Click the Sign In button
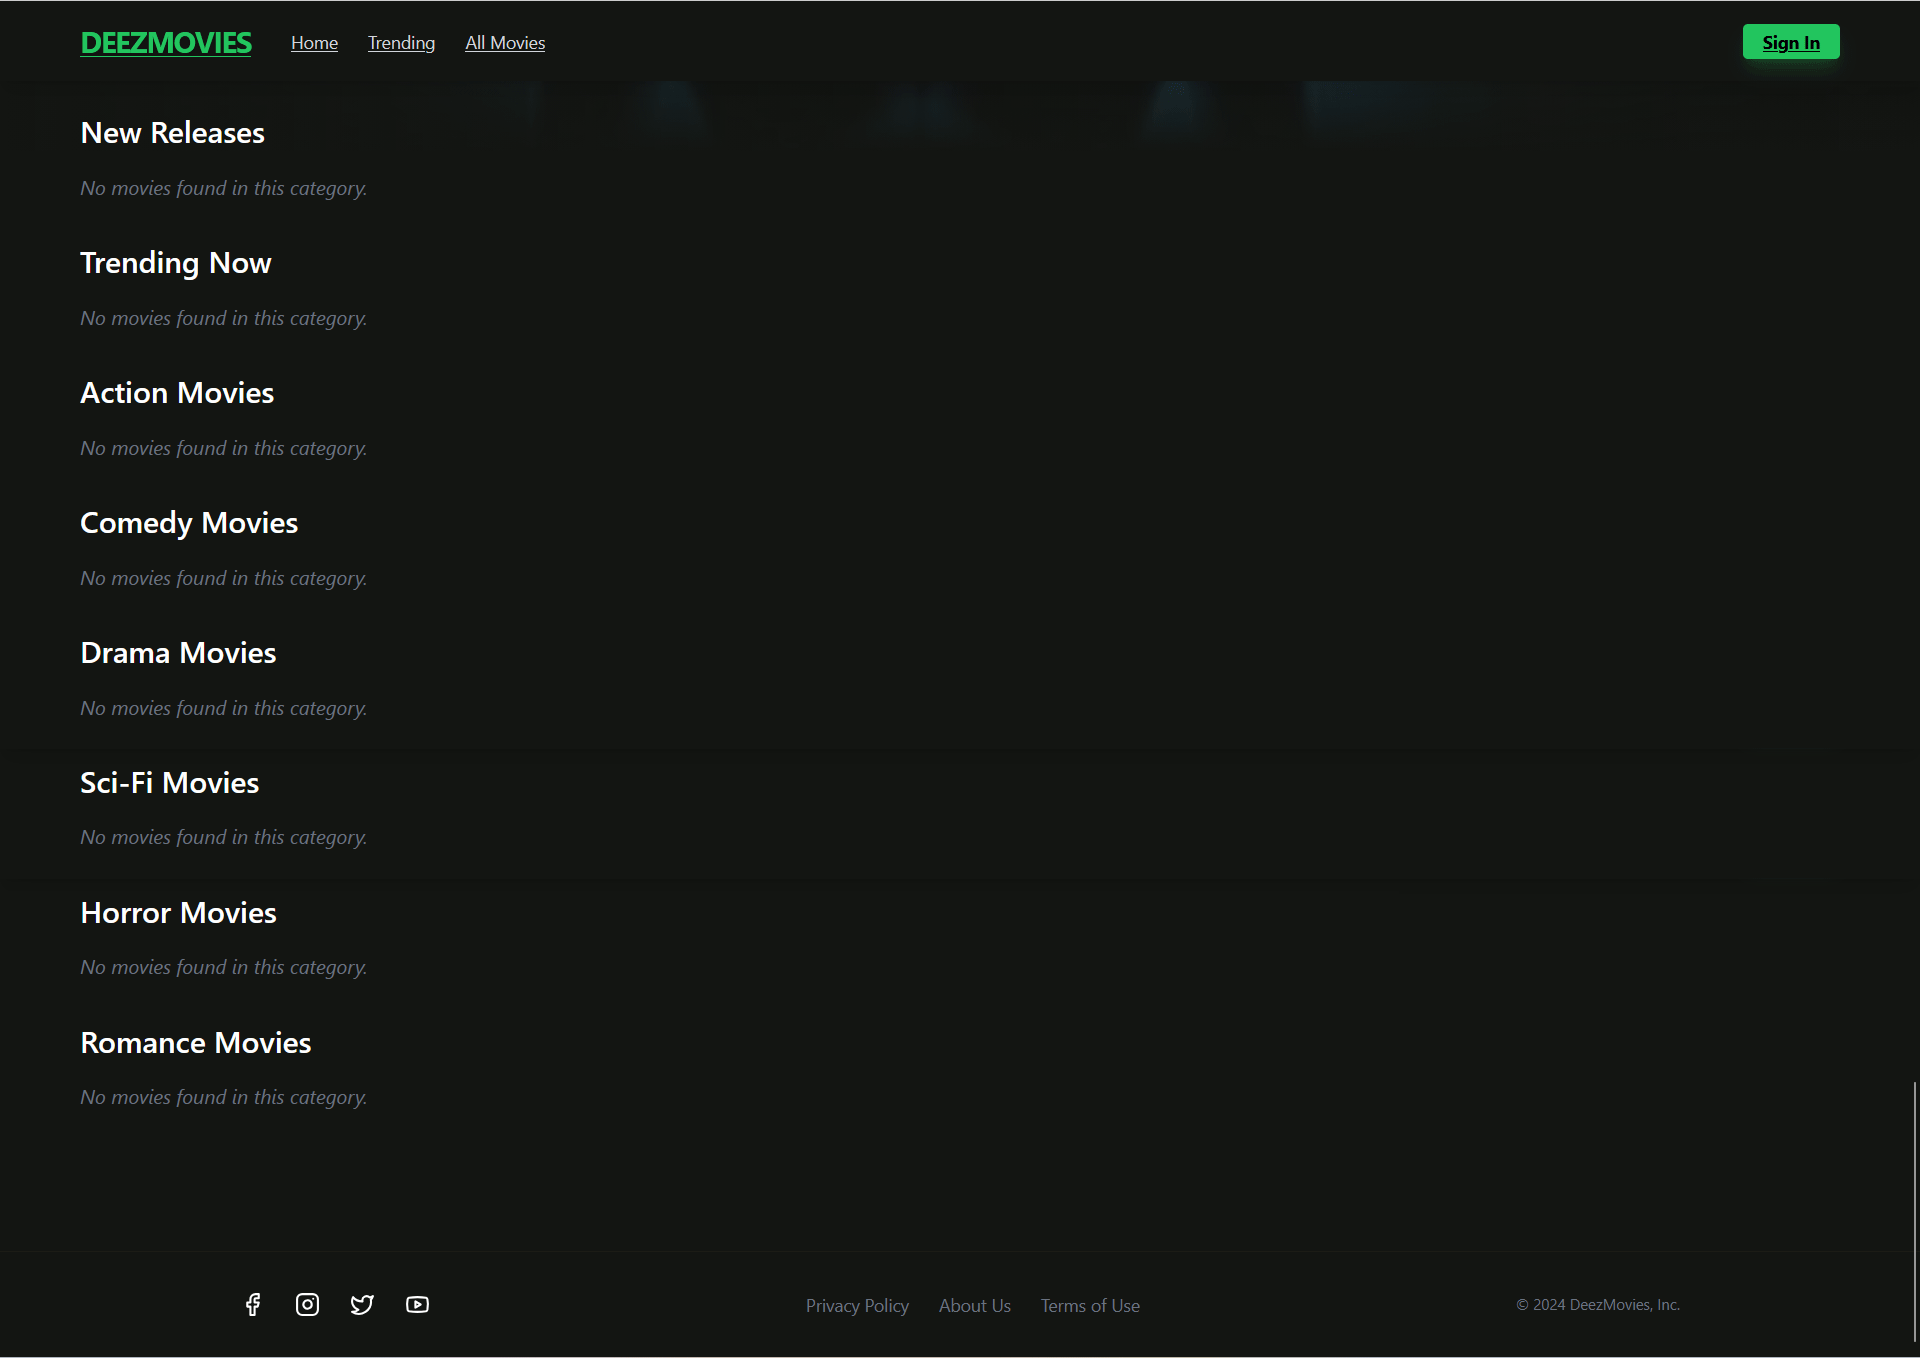 (1790, 41)
